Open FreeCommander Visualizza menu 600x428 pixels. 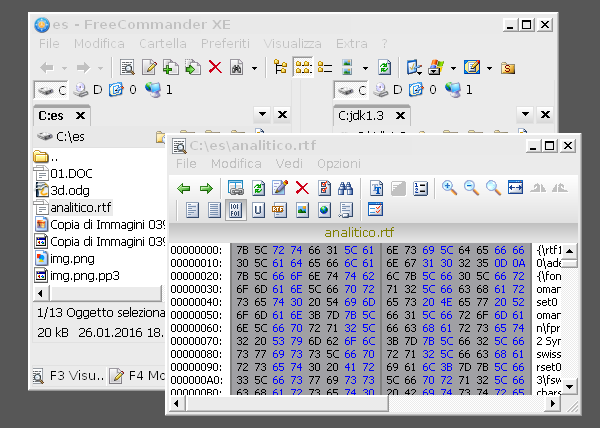point(293,44)
